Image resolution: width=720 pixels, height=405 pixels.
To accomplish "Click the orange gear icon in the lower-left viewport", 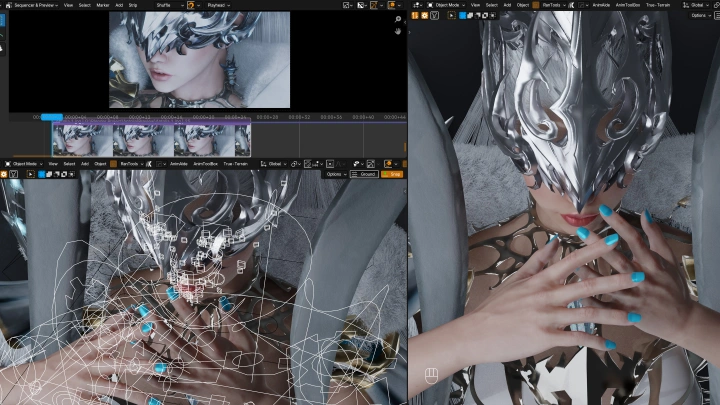I will [4, 174].
